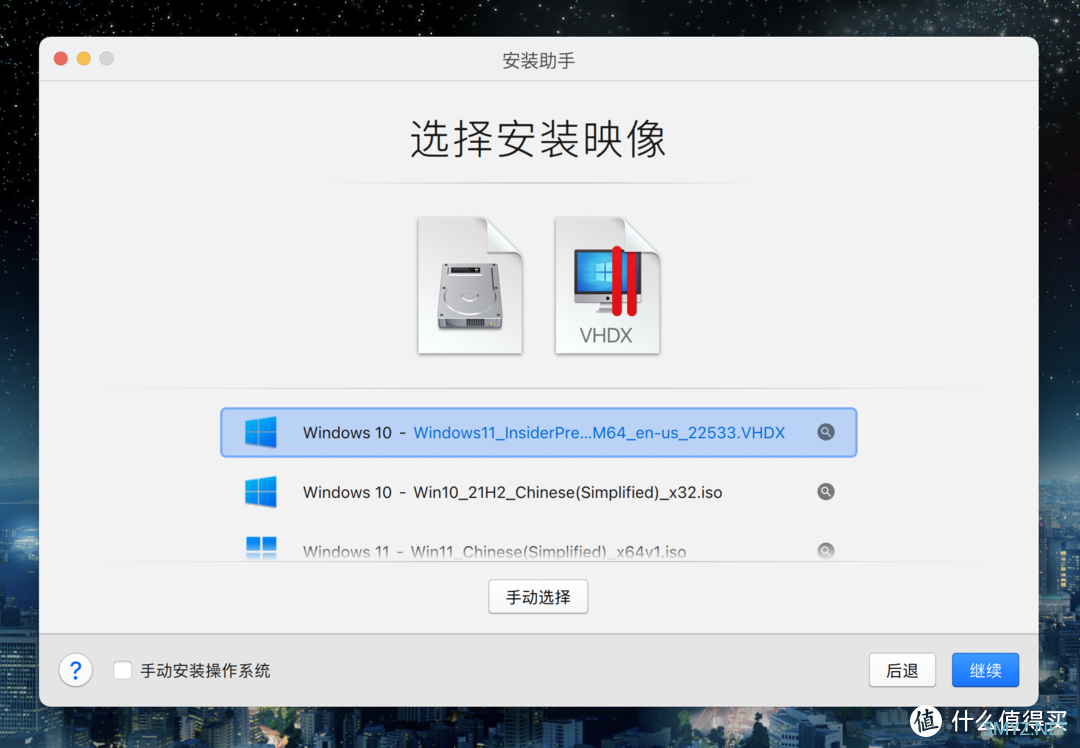Select the Win10_21H2 x32 iso row
This screenshot has width=1080, height=748.
(x=539, y=492)
